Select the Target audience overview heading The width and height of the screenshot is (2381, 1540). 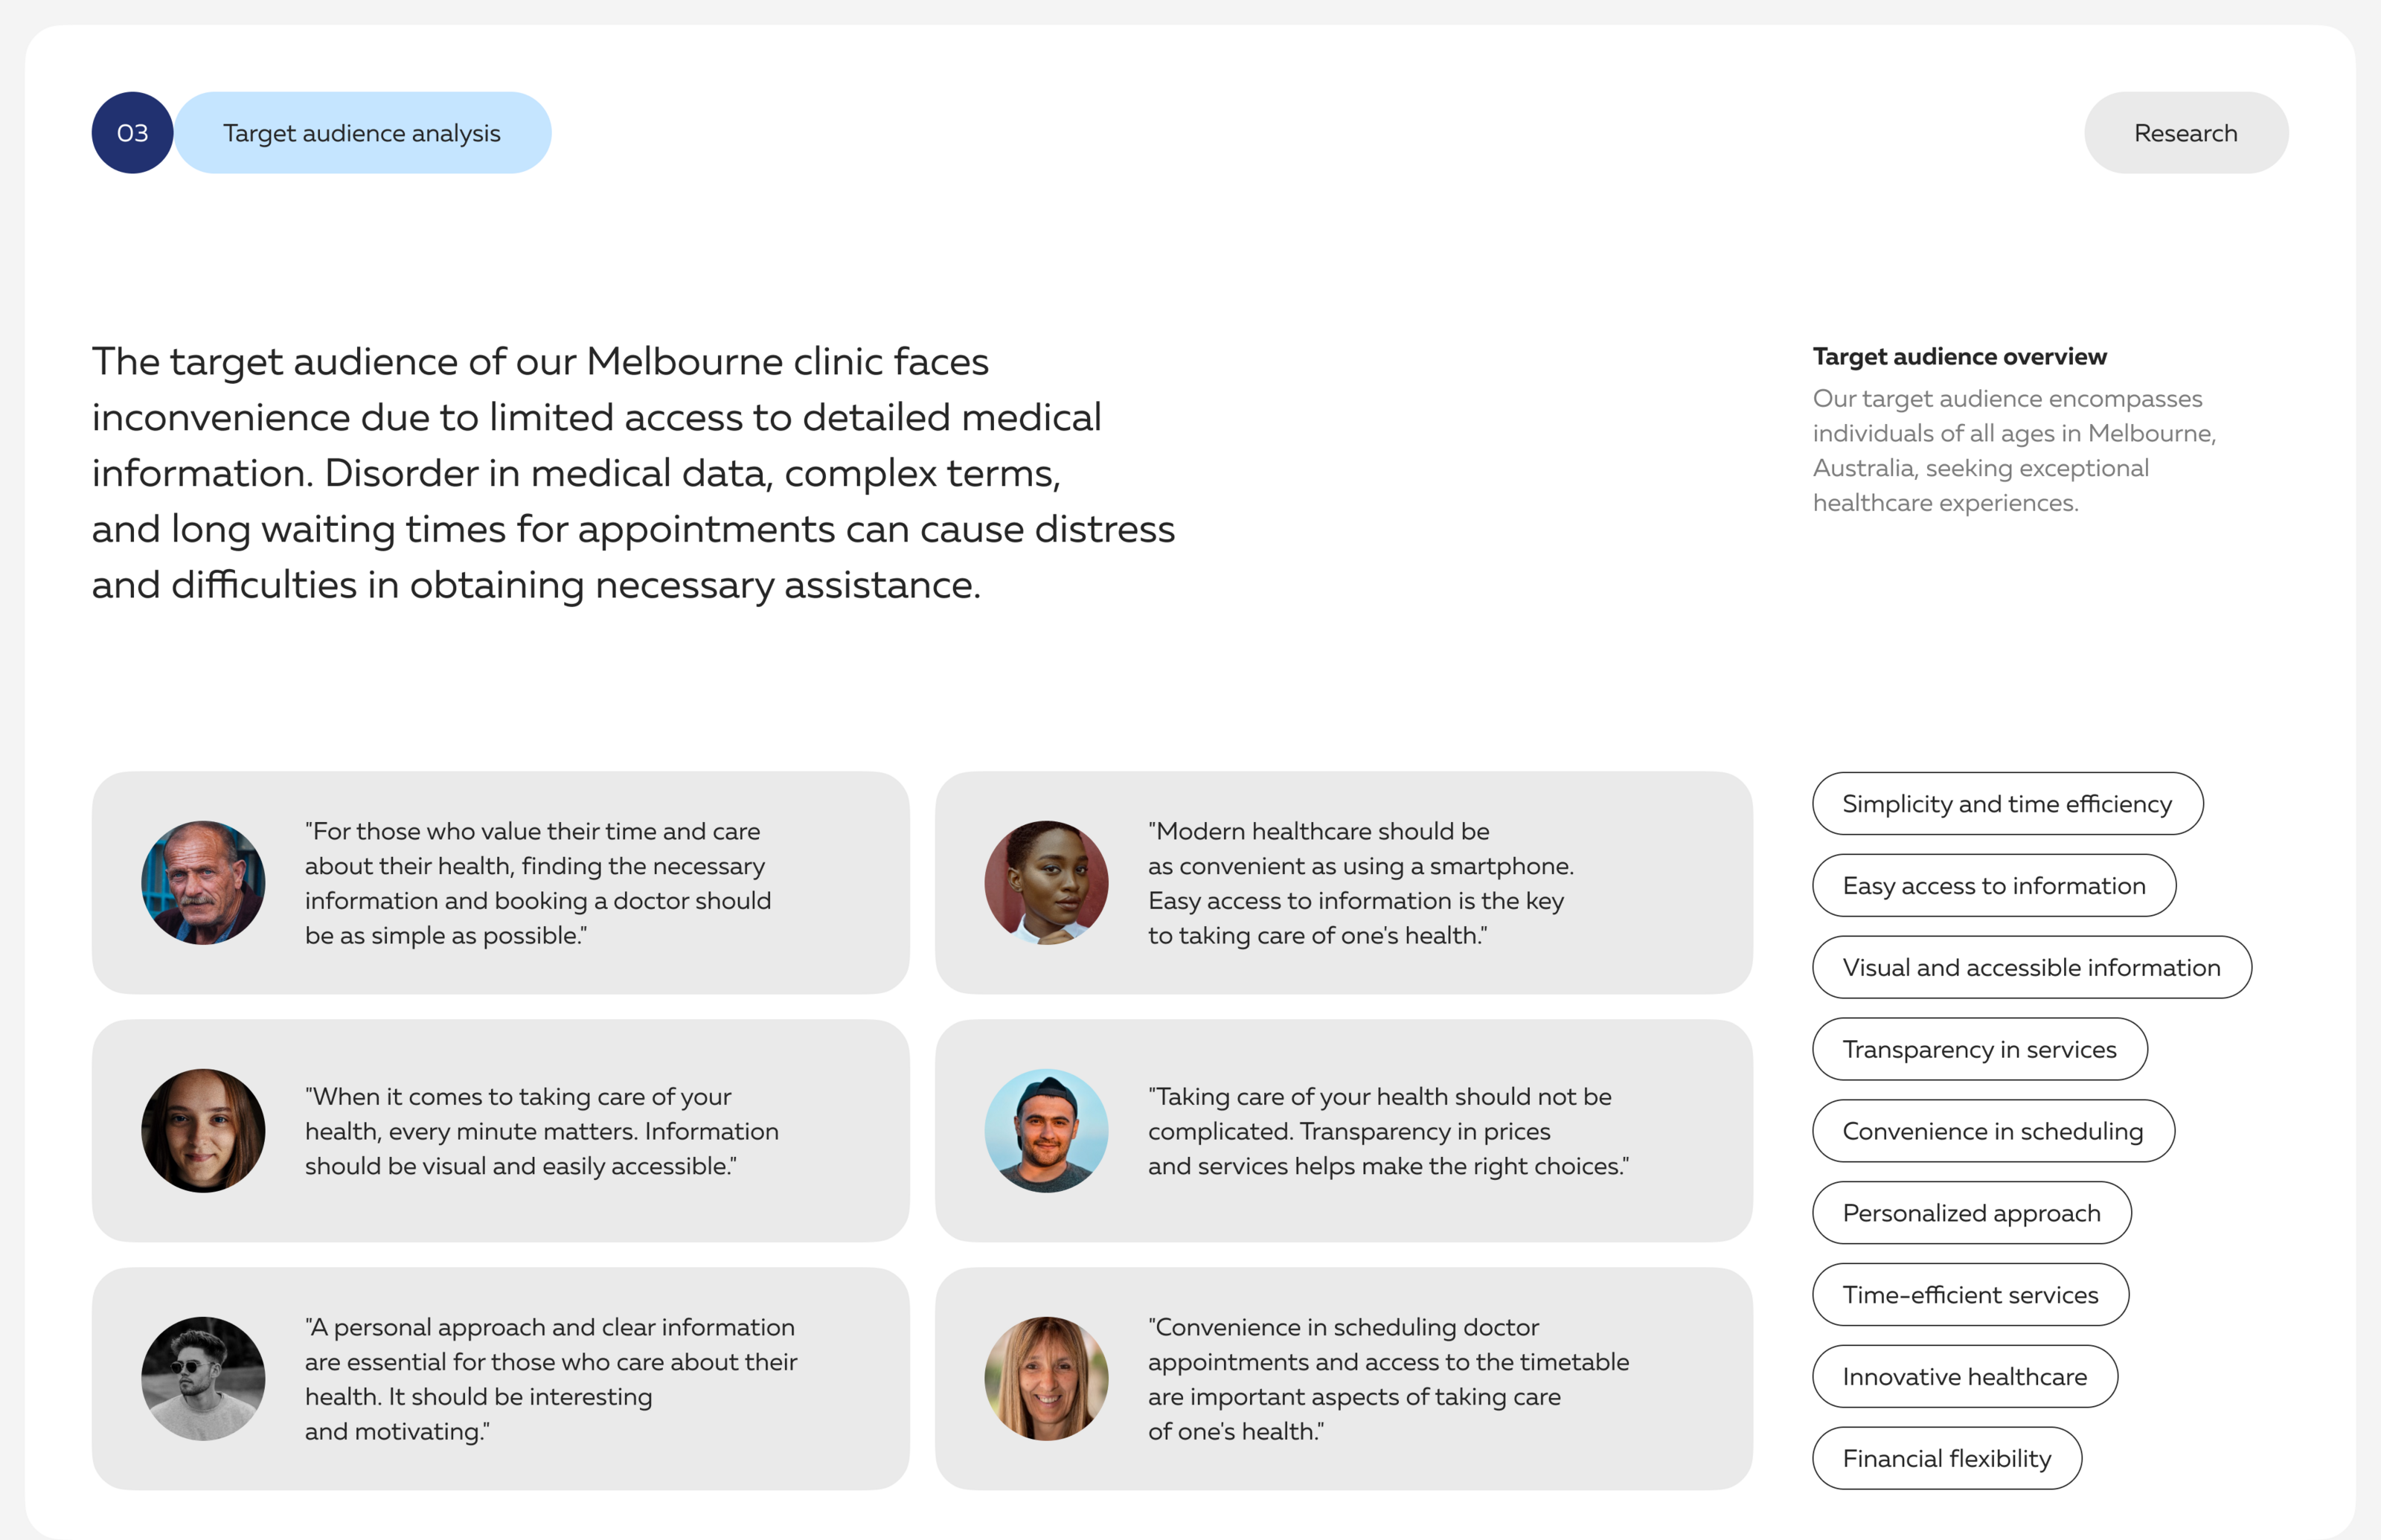click(x=1959, y=356)
